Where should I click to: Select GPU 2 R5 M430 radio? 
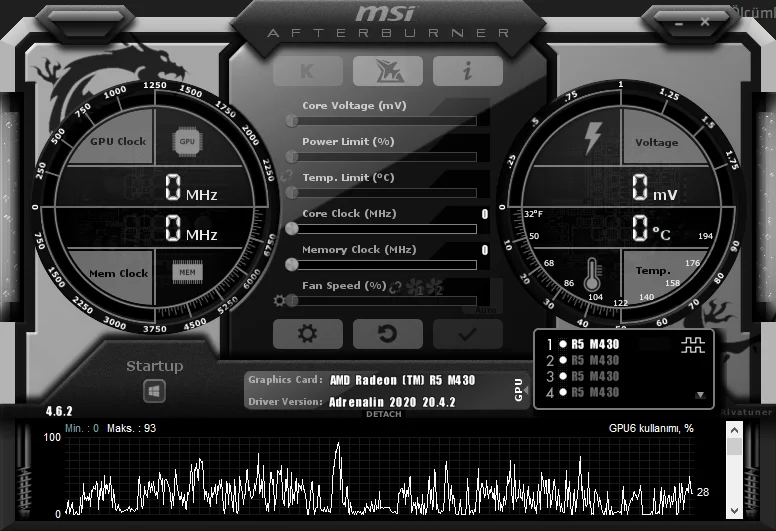click(x=563, y=360)
